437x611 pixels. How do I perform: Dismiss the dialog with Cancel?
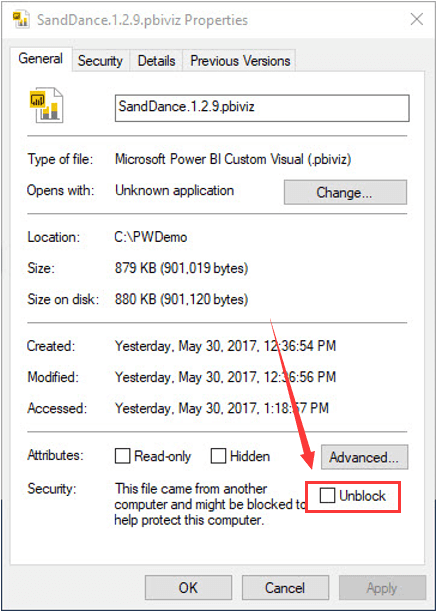pyautogui.click(x=285, y=588)
